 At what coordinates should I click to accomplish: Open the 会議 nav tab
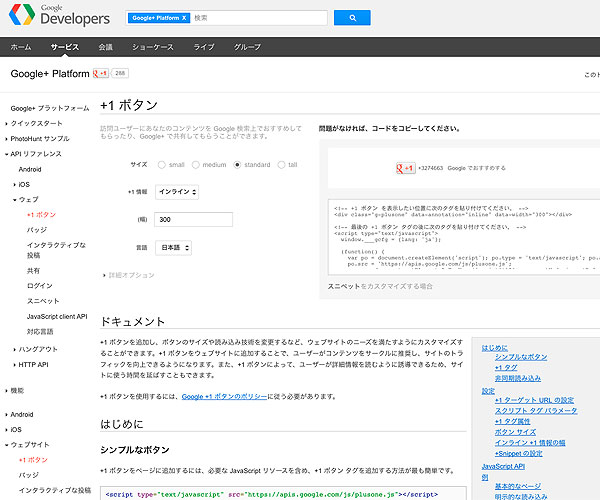click(x=106, y=47)
